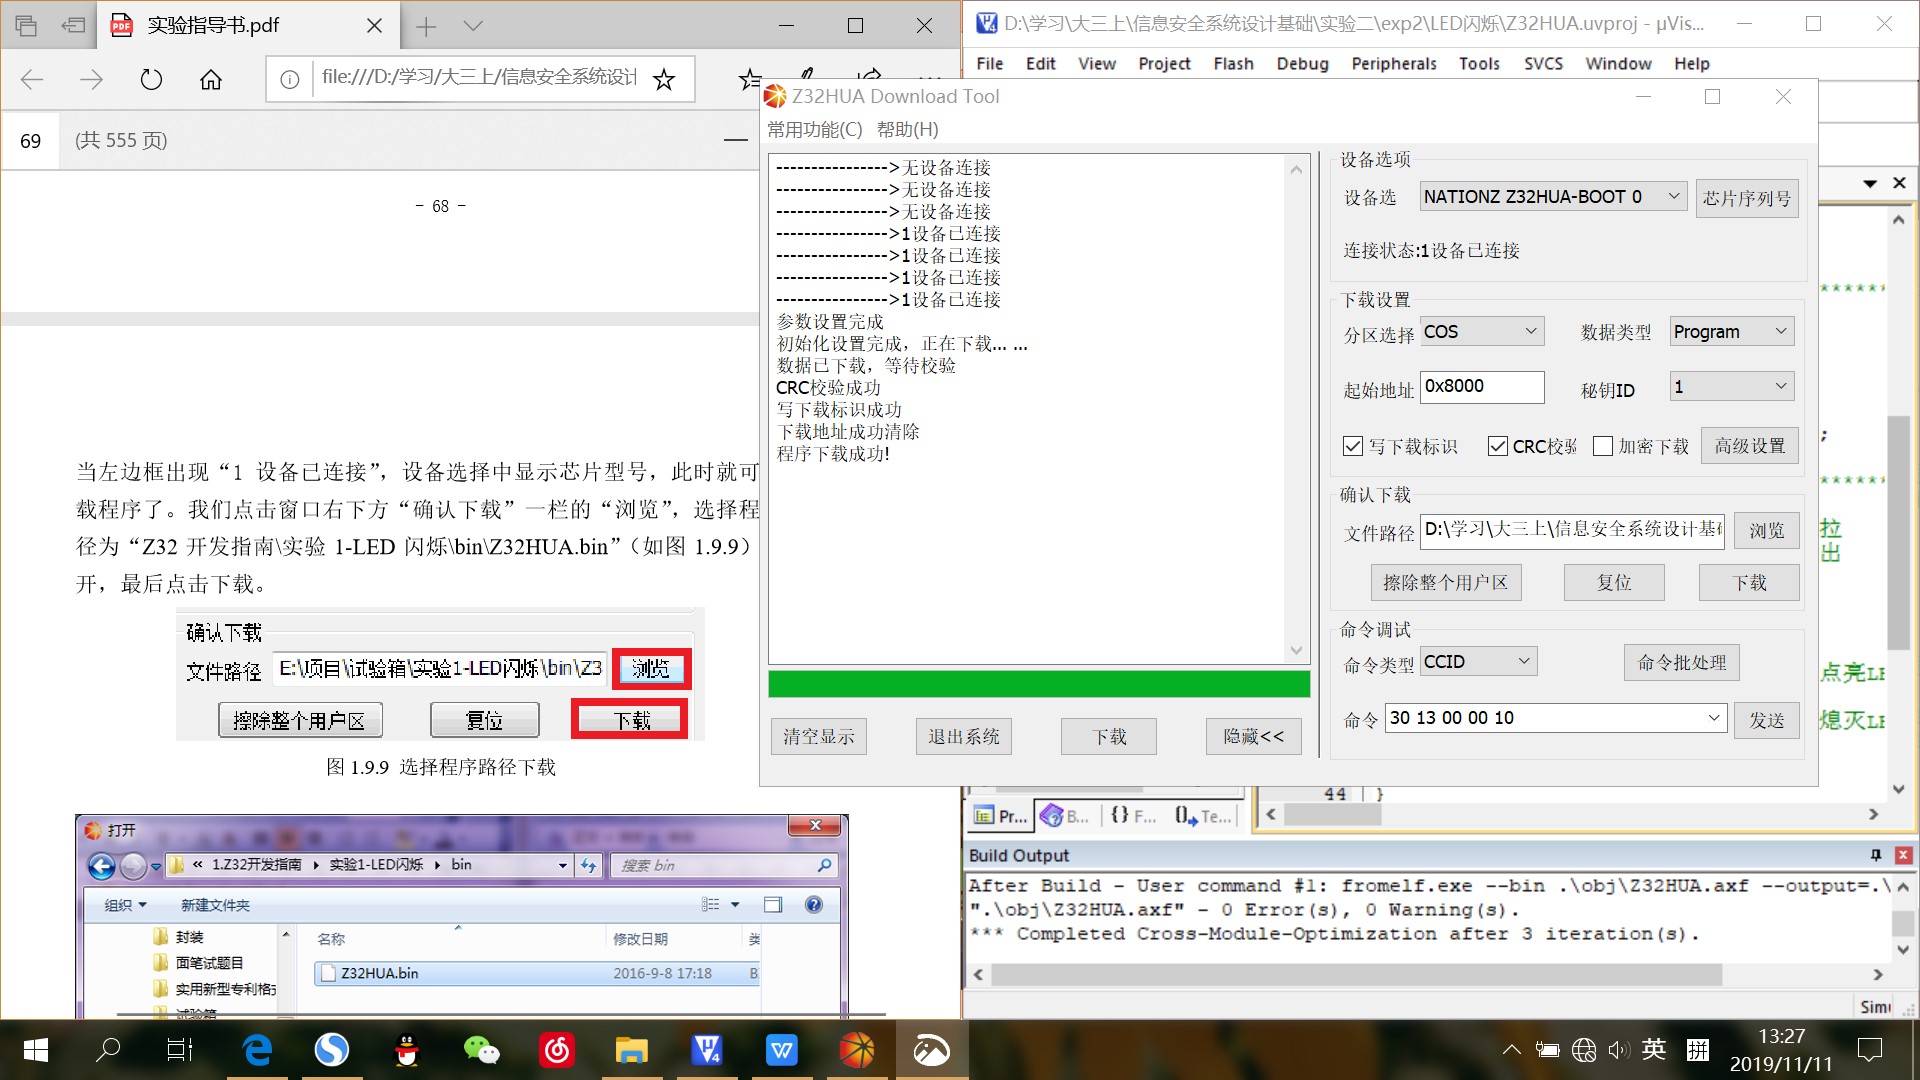Click 发送 send command button

tap(1767, 720)
